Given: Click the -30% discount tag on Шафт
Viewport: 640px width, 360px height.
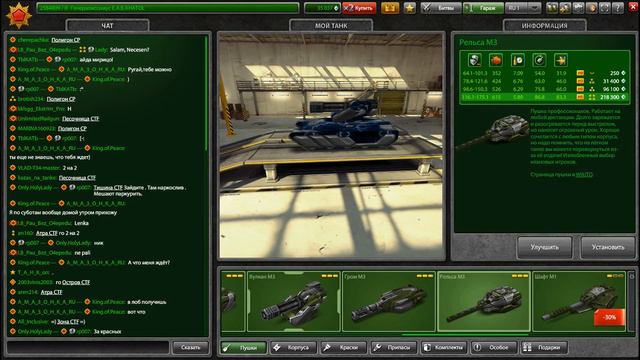Looking at the screenshot, I should 609,317.
